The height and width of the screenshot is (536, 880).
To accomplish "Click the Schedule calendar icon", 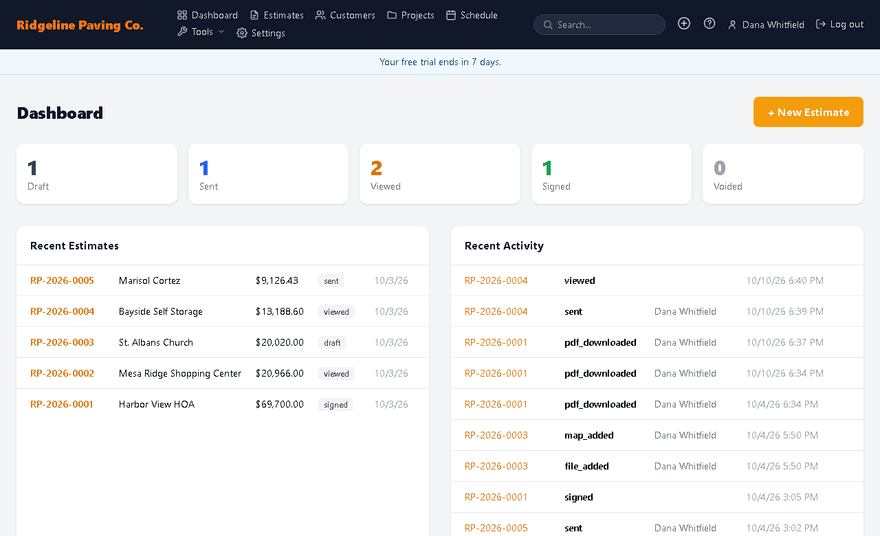I will coord(451,15).
